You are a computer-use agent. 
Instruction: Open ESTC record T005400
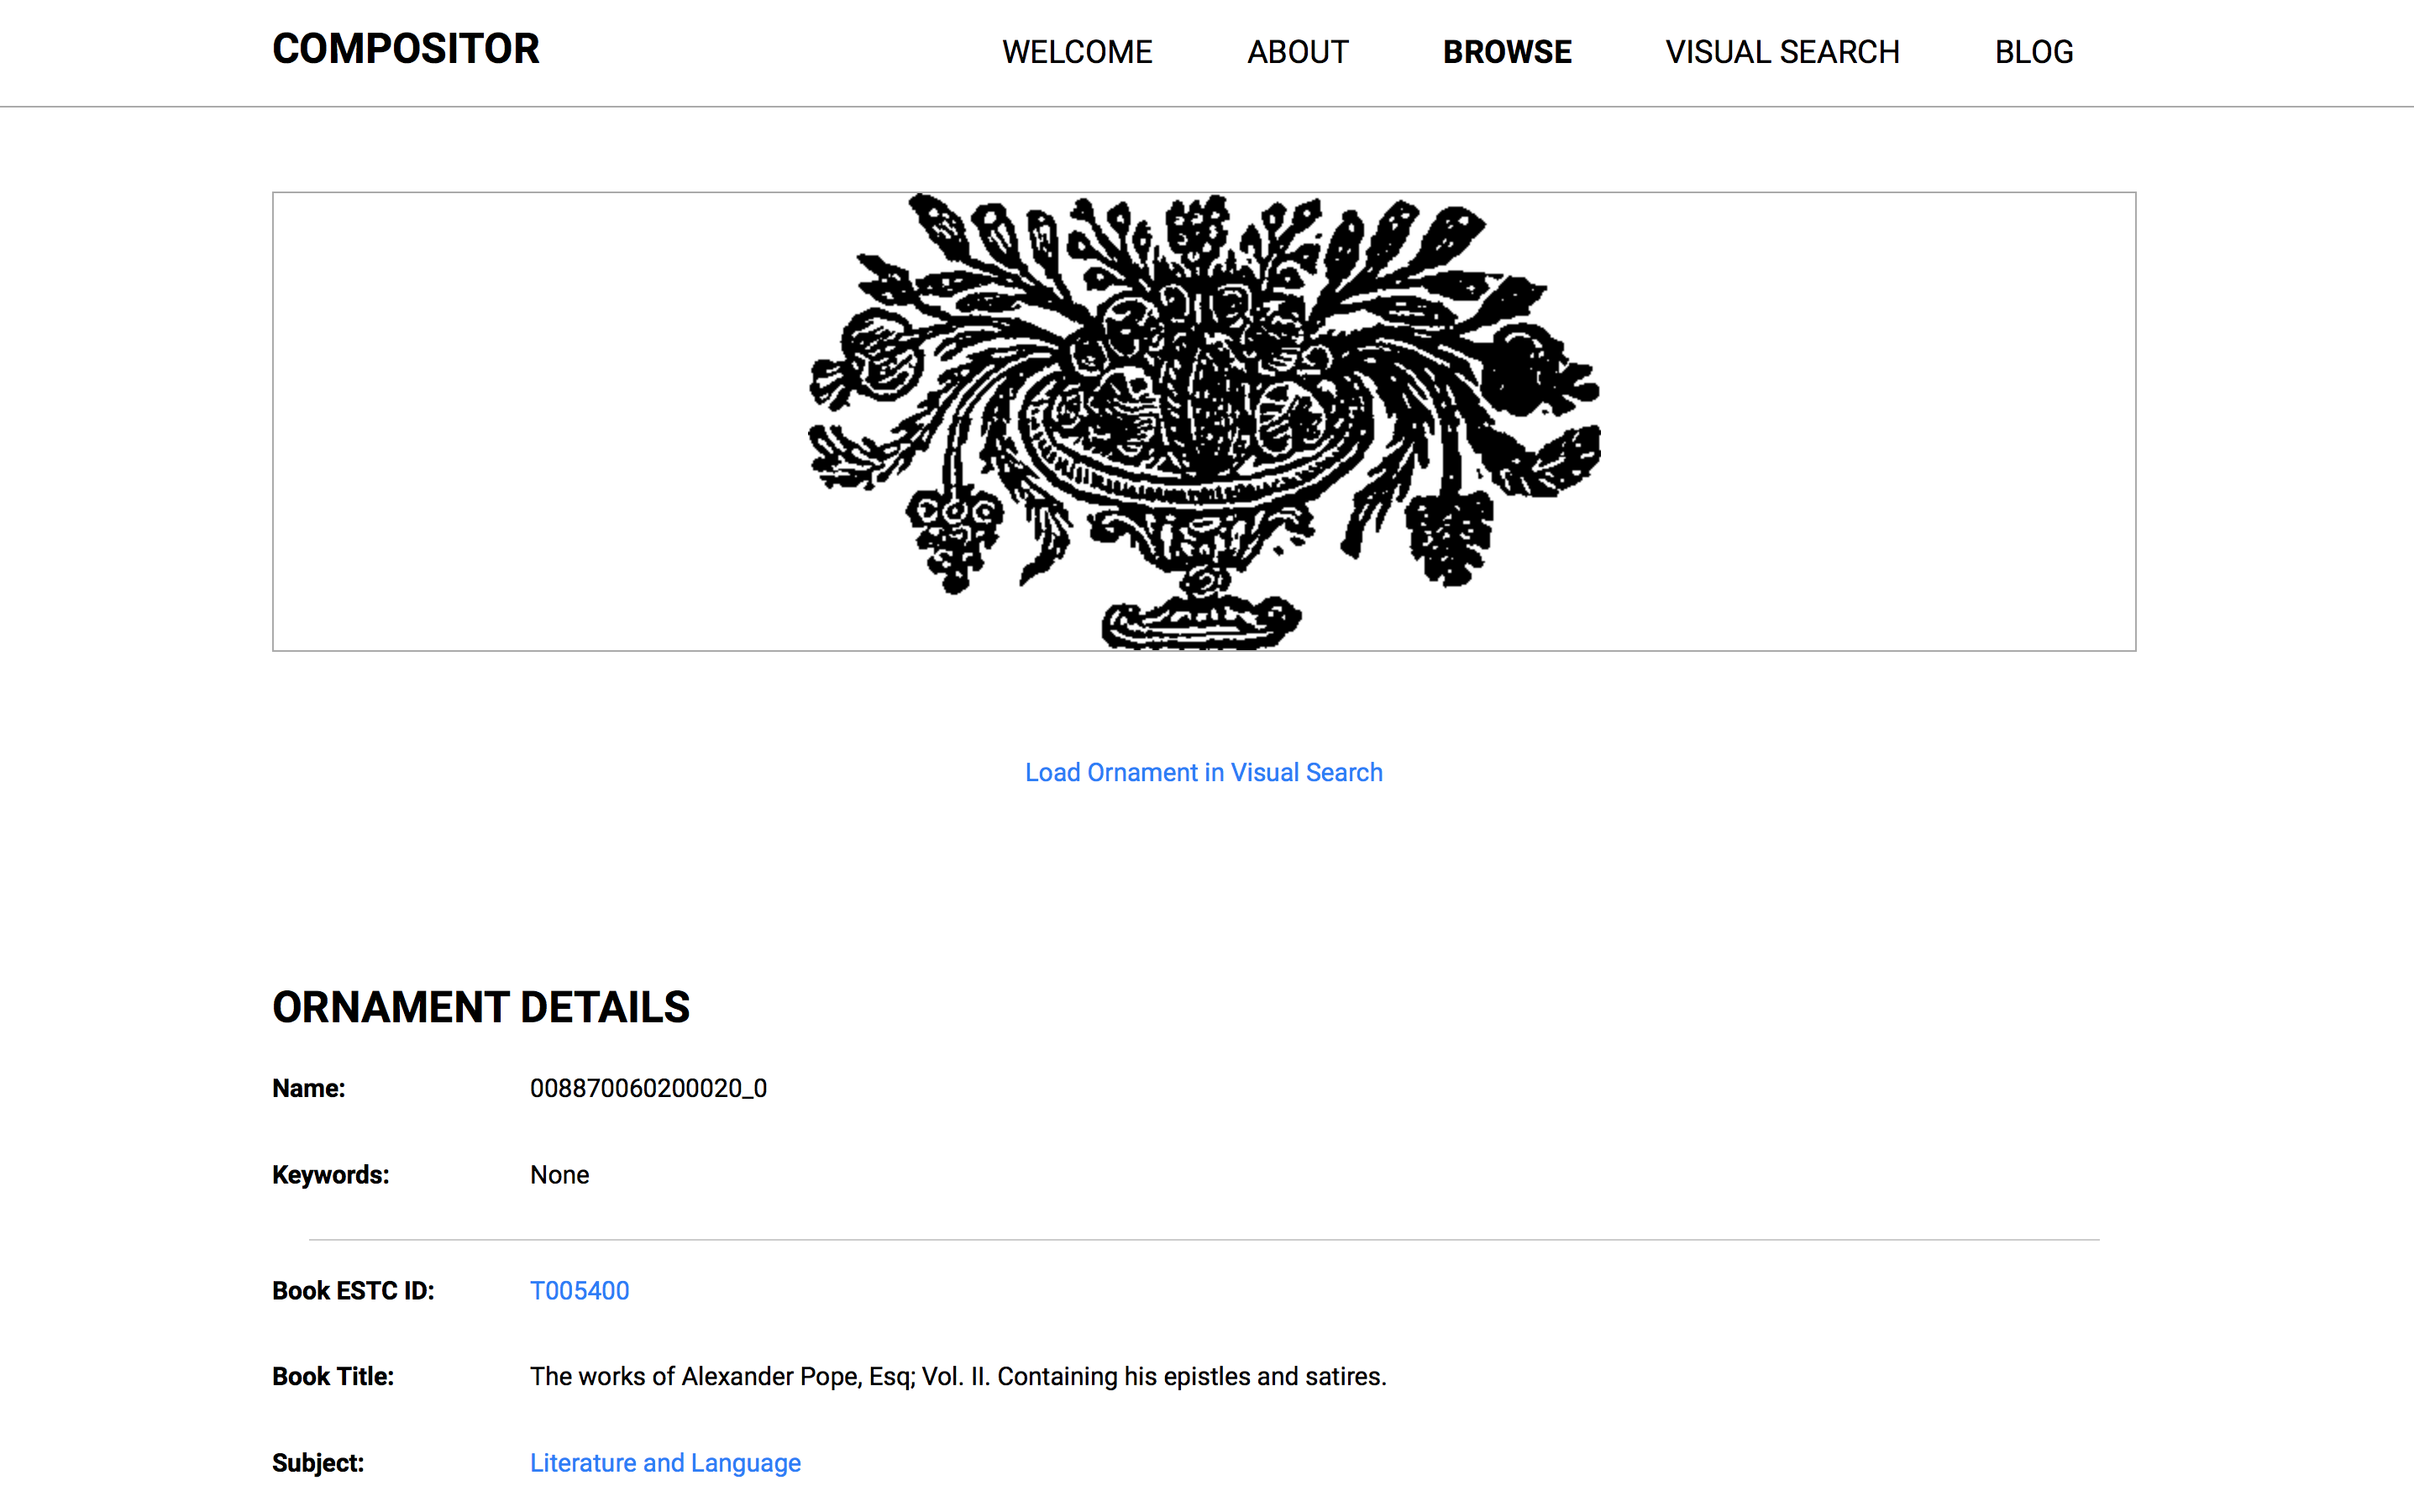pyautogui.click(x=579, y=1290)
